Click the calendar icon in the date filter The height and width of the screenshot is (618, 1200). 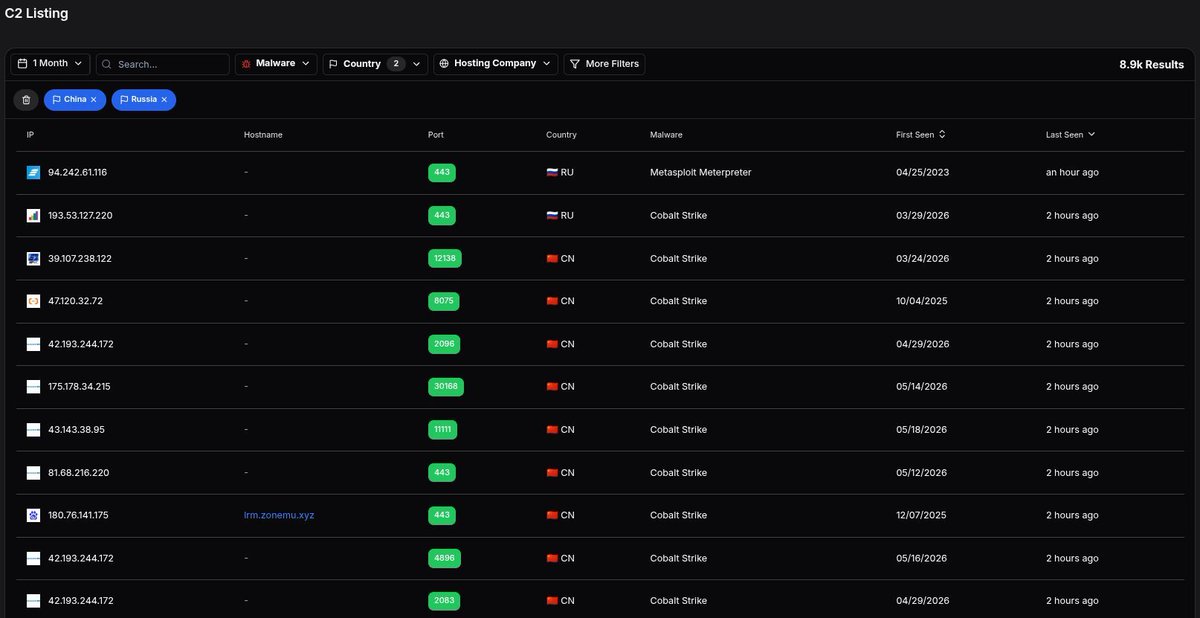pyautogui.click(x=23, y=63)
